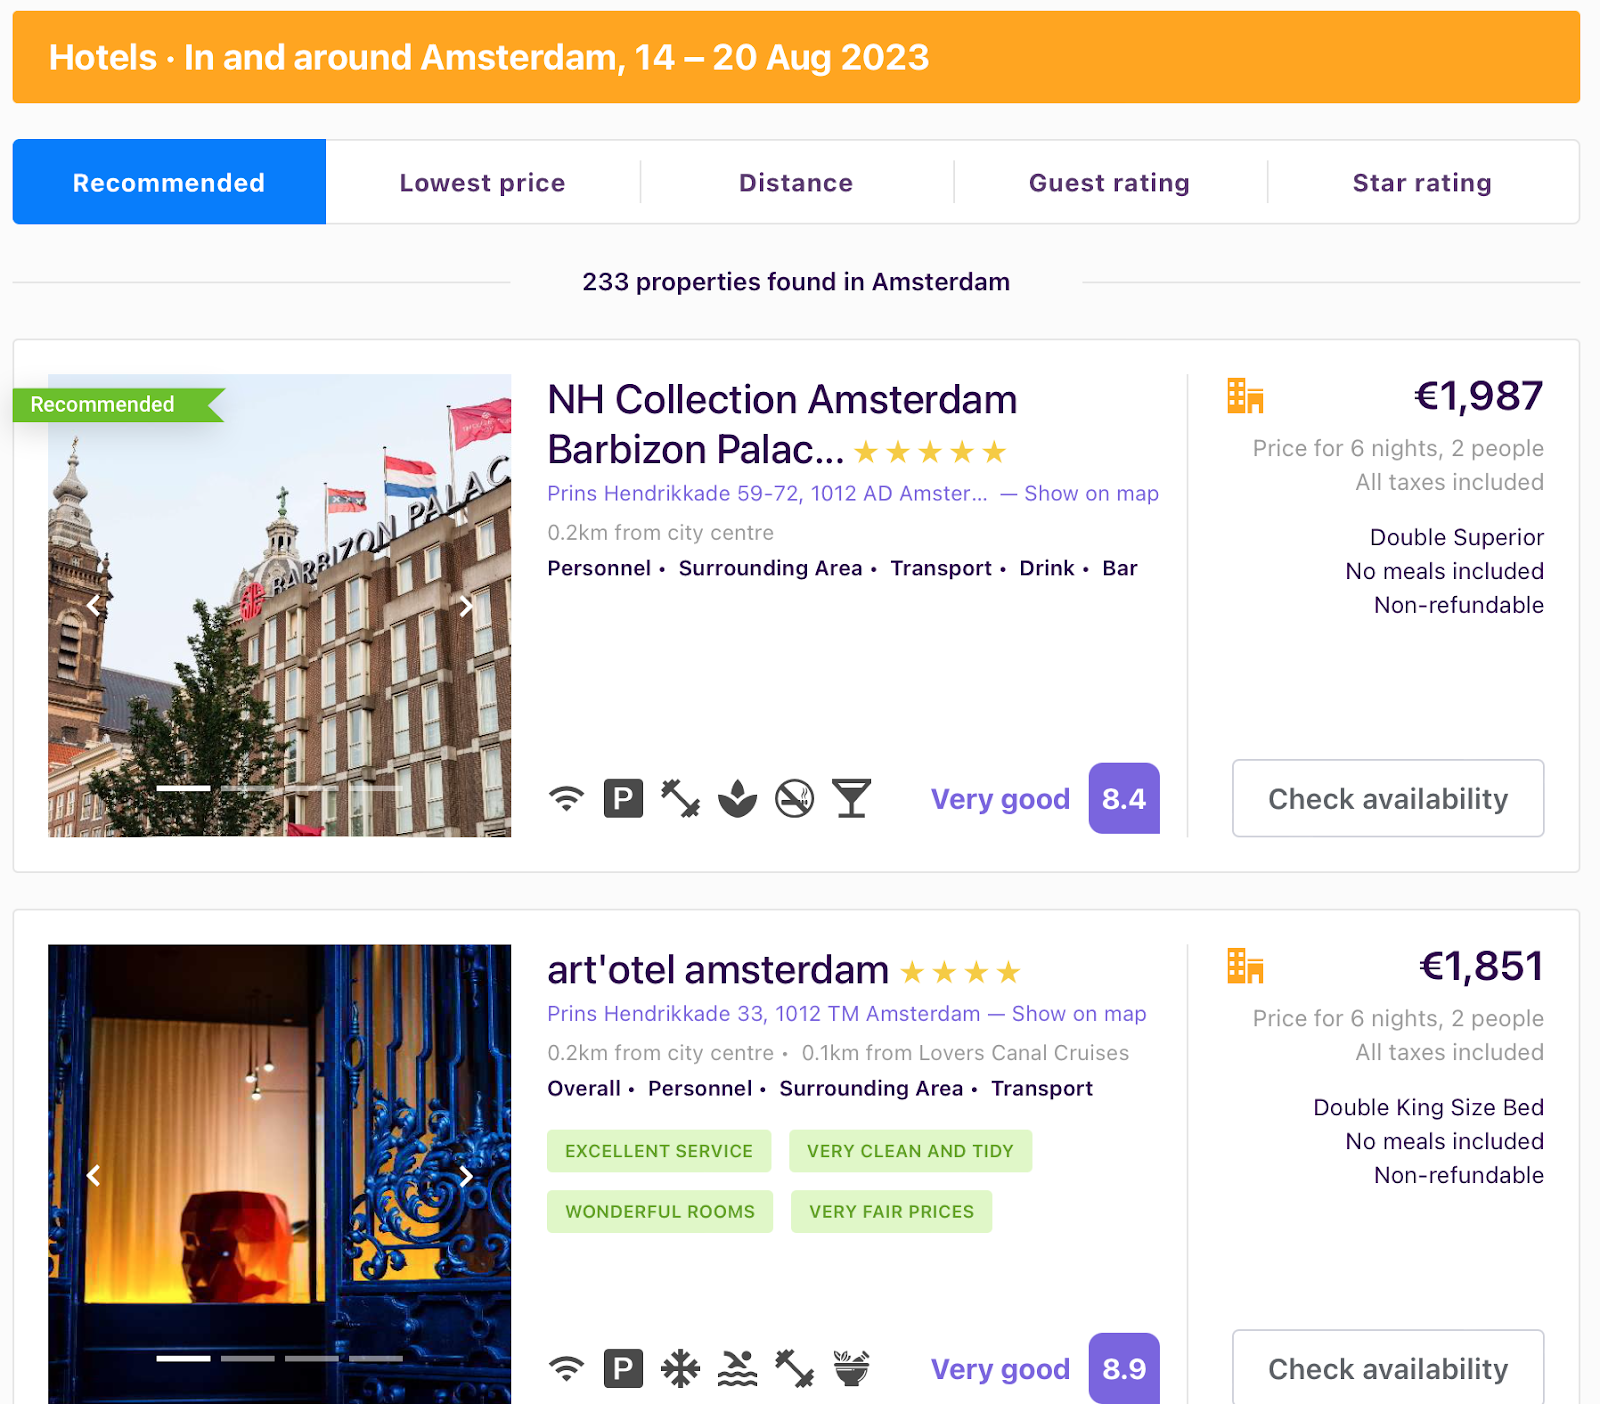The width and height of the screenshot is (1600, 1404).
Task: Click the restaurant bowl icon for art'otel
Action: pyautogui.click(x=851, y=1368)
